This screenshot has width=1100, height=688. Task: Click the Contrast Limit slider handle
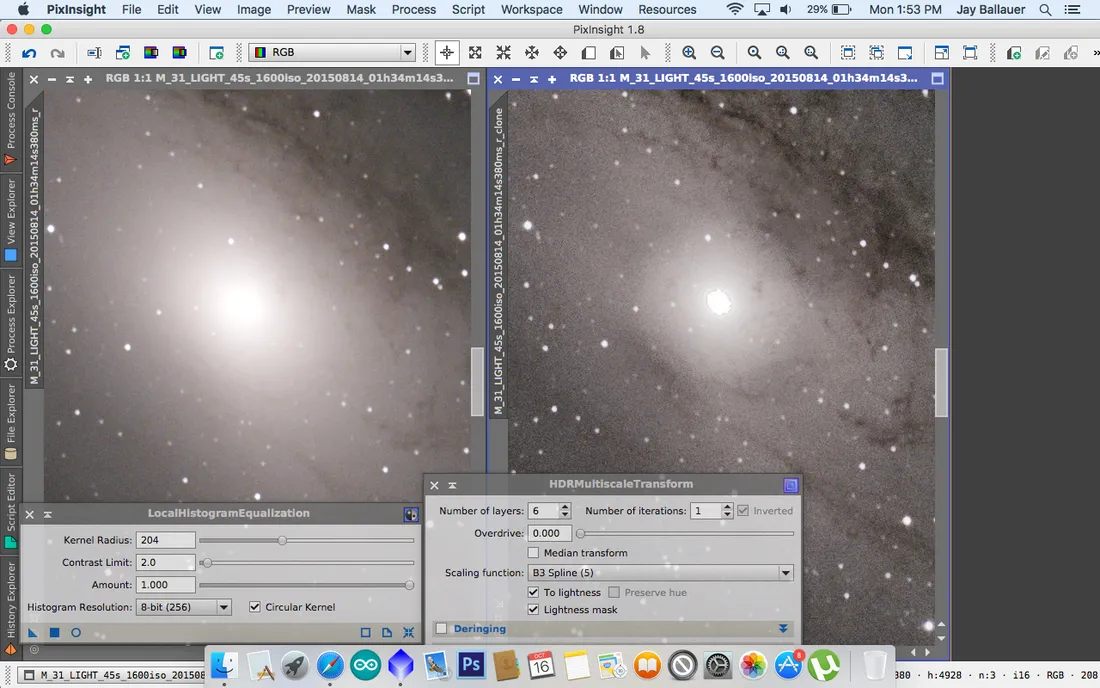tap(206, 562)
